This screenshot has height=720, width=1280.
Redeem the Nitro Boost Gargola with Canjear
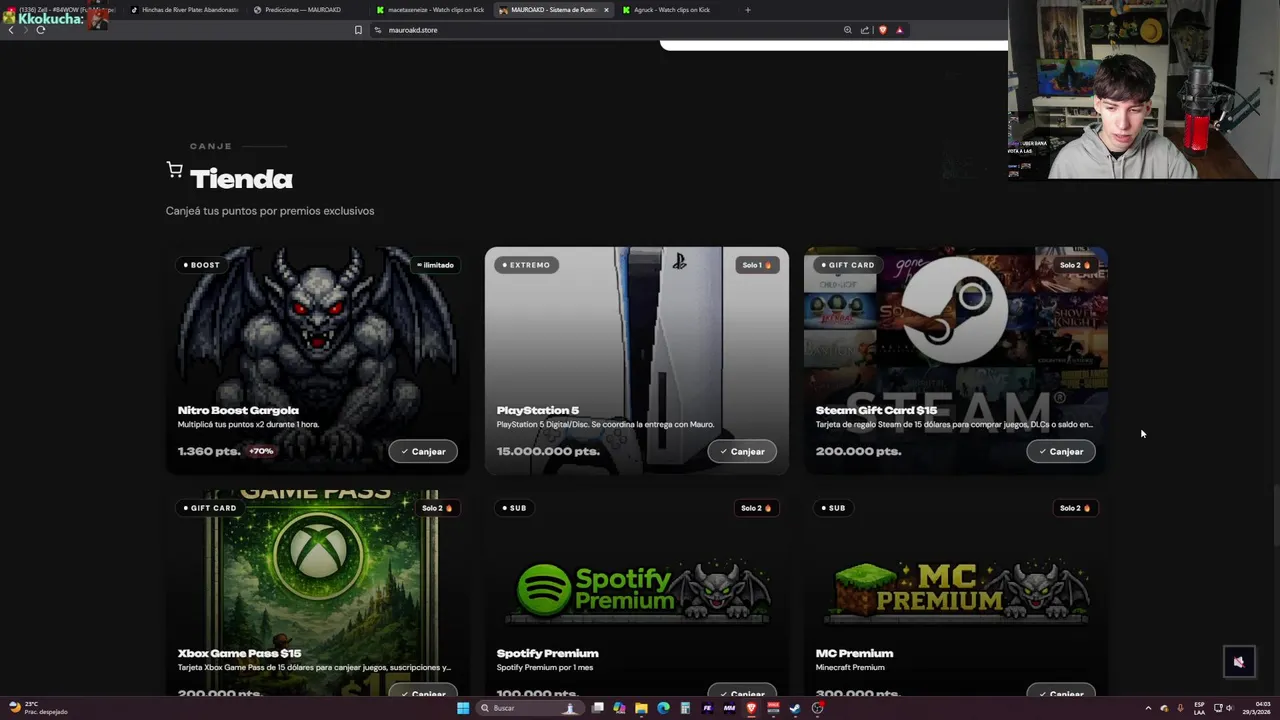point(423,451)
